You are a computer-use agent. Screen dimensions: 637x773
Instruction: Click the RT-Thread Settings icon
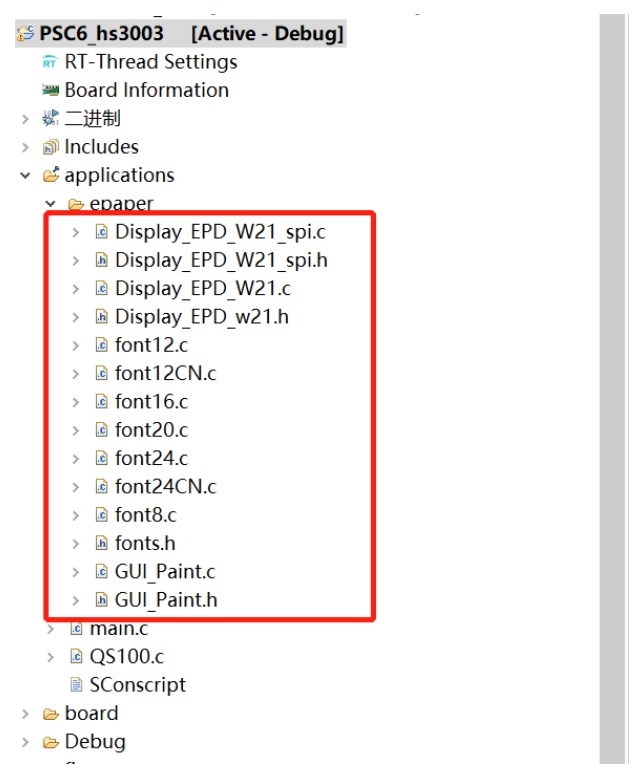pyautogui.click(x=50, y=62)
